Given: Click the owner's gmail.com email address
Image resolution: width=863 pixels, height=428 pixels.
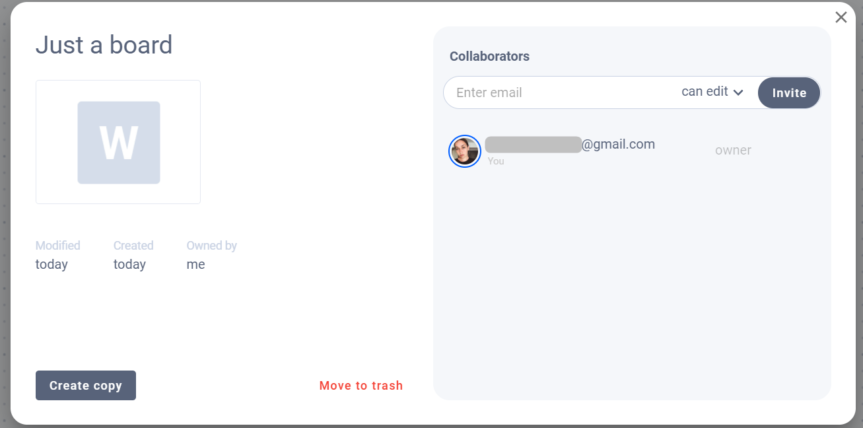Looking at the screenshot, I should coord(570,144).
